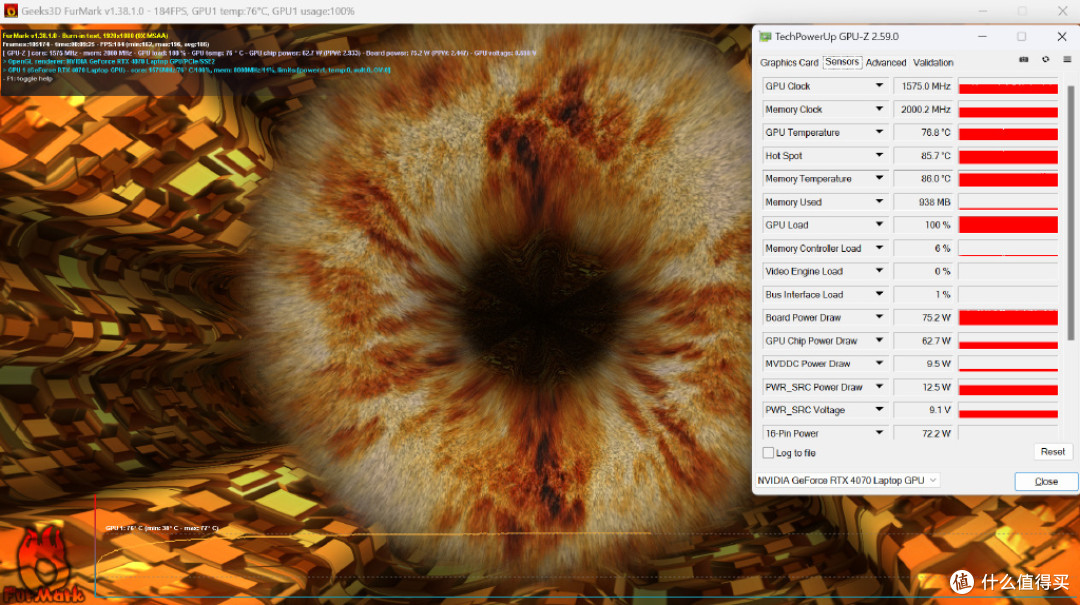Open the Memory Used sensor dropdown
The height and width of the screenshot is (605, 1080).
[879, 202]
